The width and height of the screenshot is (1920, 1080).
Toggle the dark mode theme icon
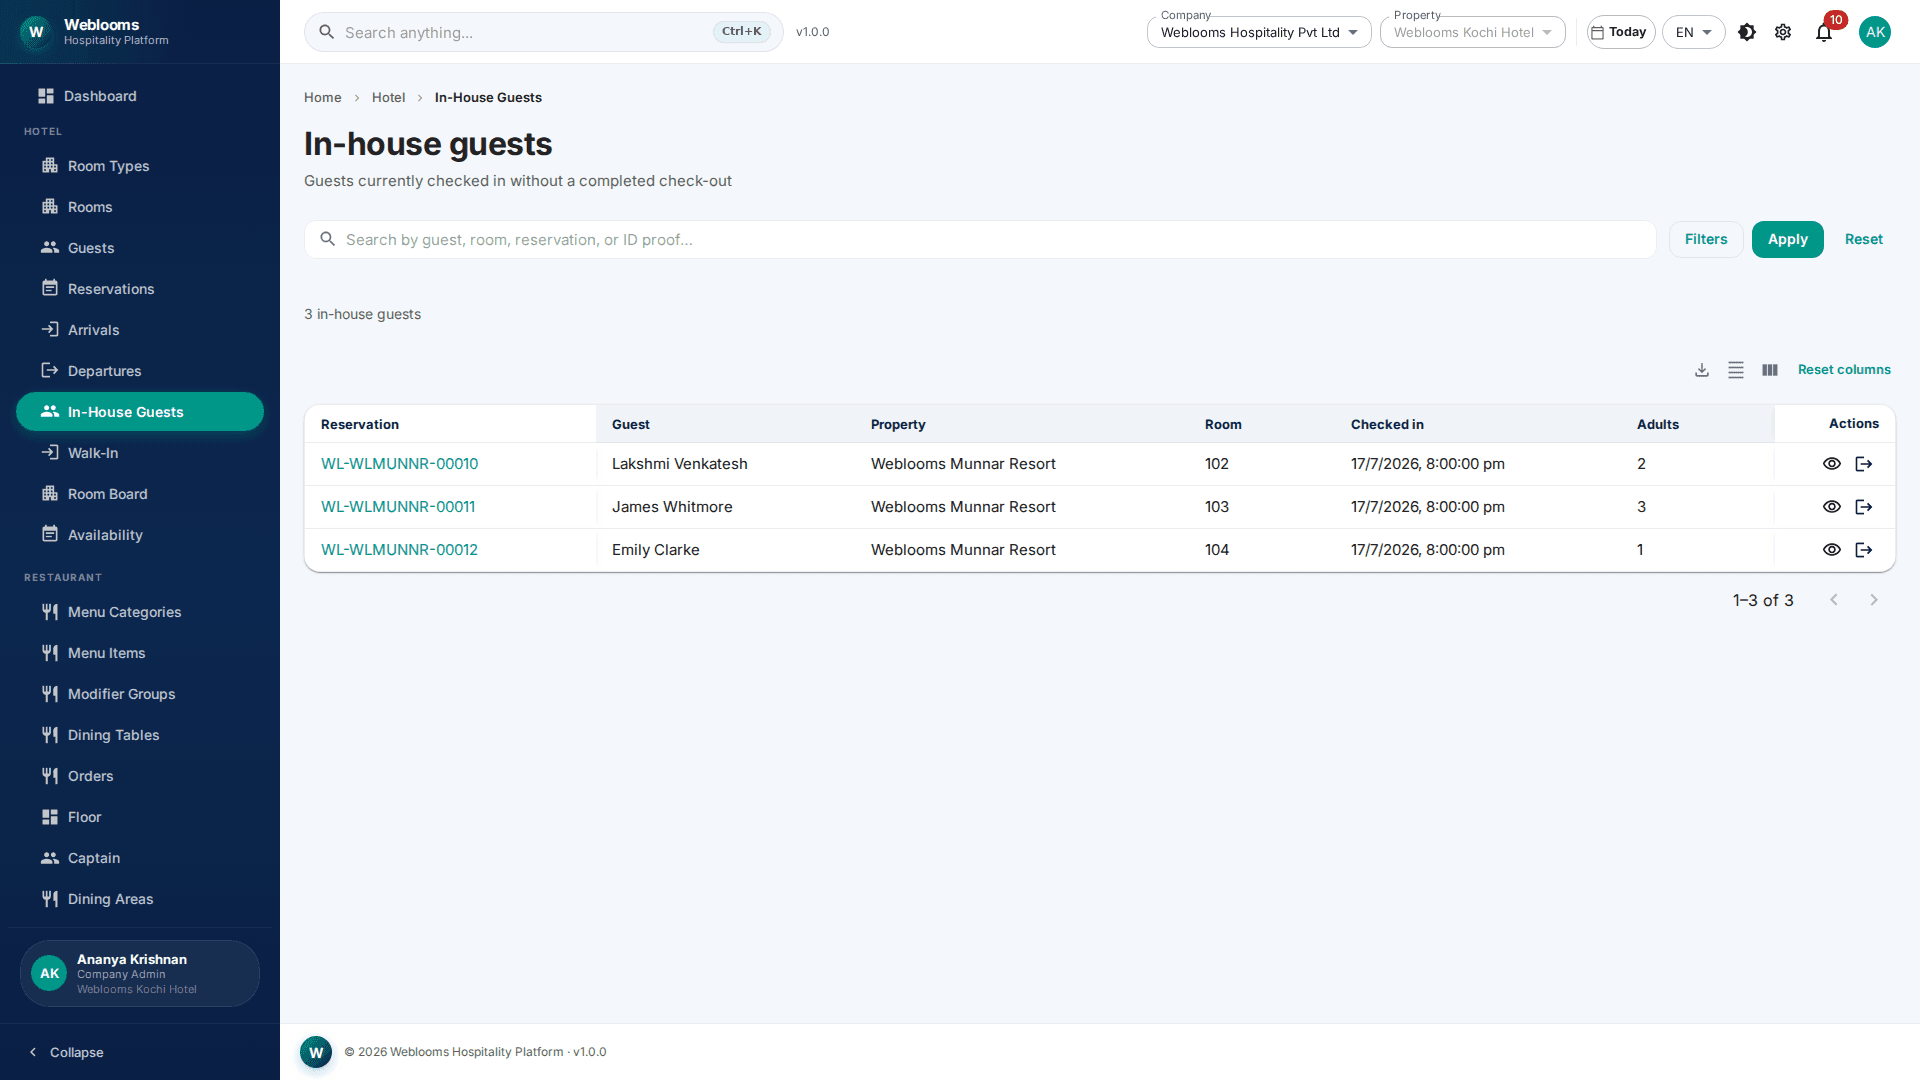click(x=1747, y=32)
